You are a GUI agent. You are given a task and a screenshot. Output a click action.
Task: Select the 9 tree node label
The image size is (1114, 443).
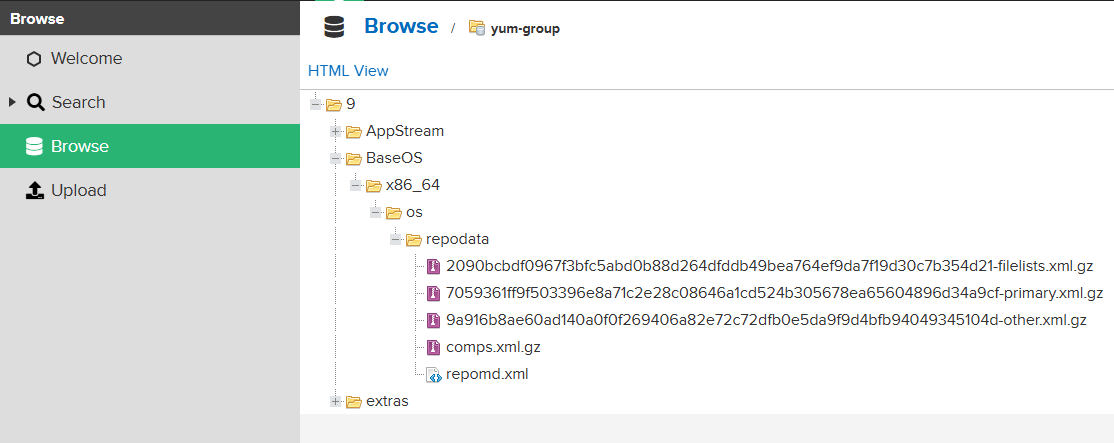pos(350,104)
